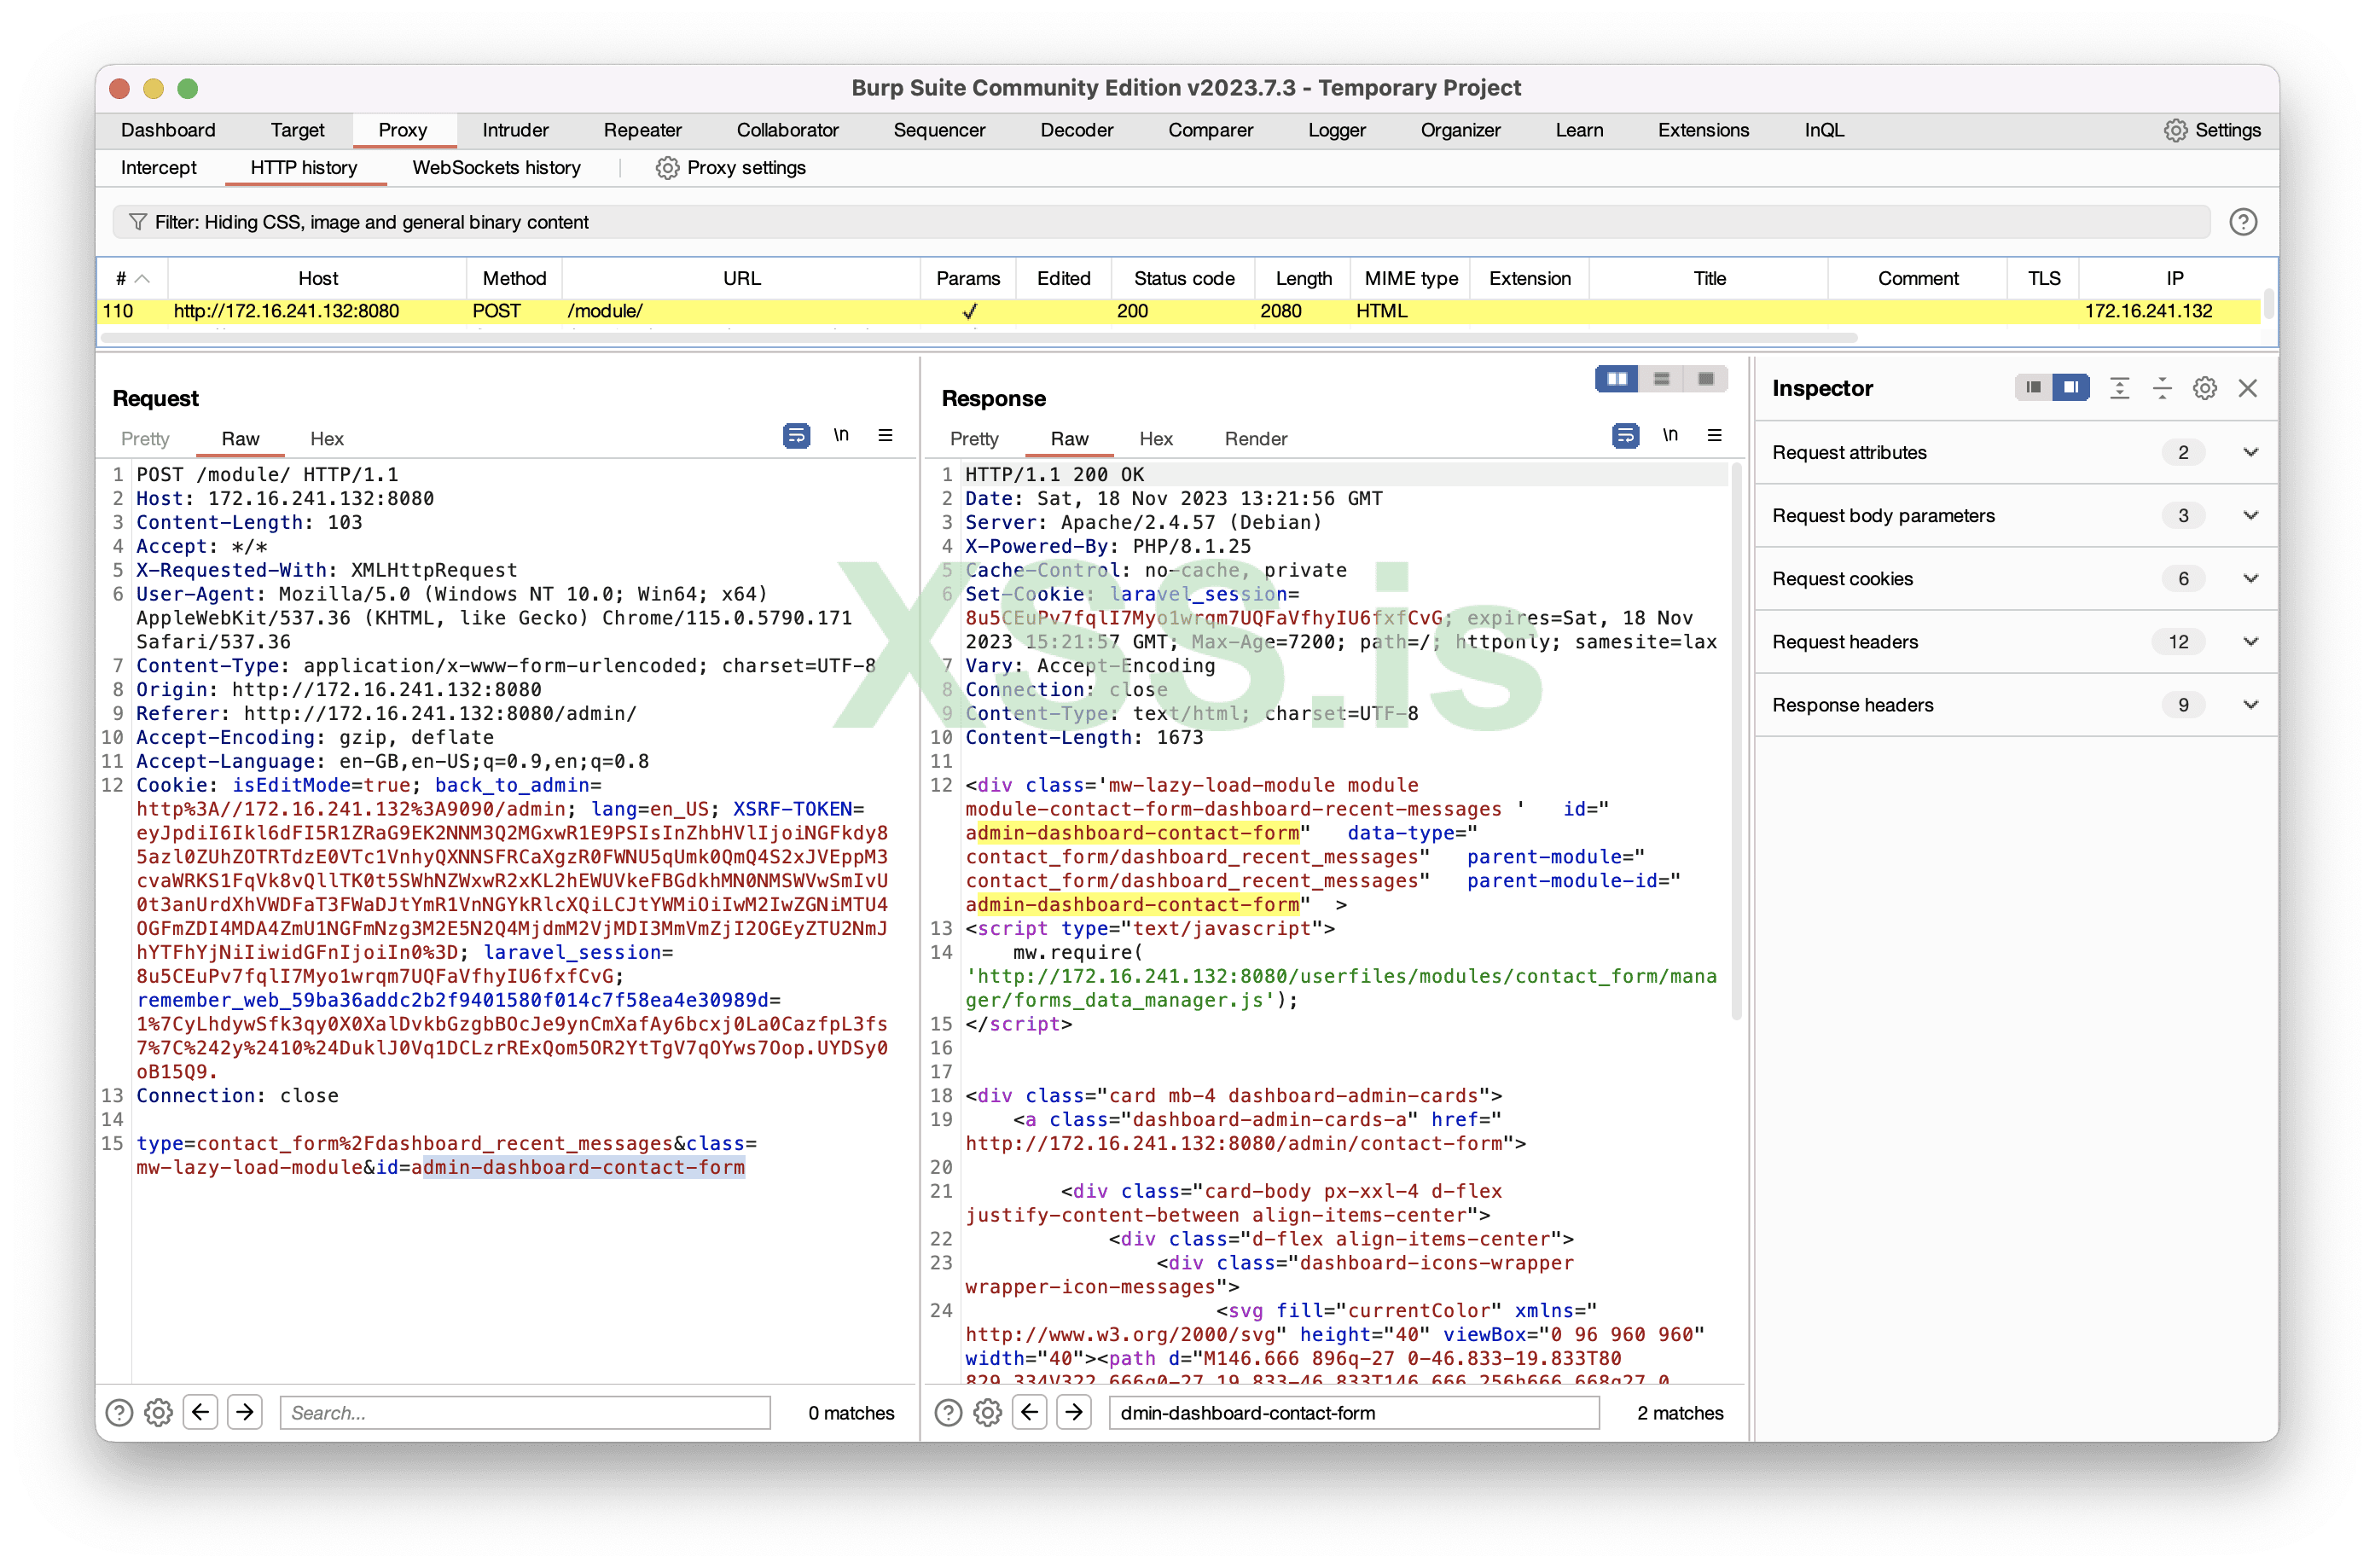Go to previous match in Request search
The height and width of the screenshot is (1568, 2375).
pyautogui.click(x=201, y=1412)
